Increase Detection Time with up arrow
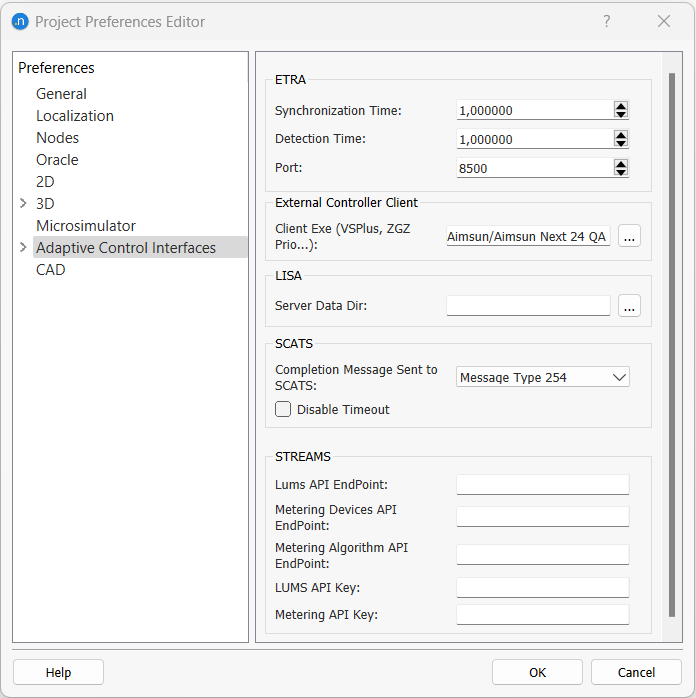696x698 pixels. tap(621, 134)
